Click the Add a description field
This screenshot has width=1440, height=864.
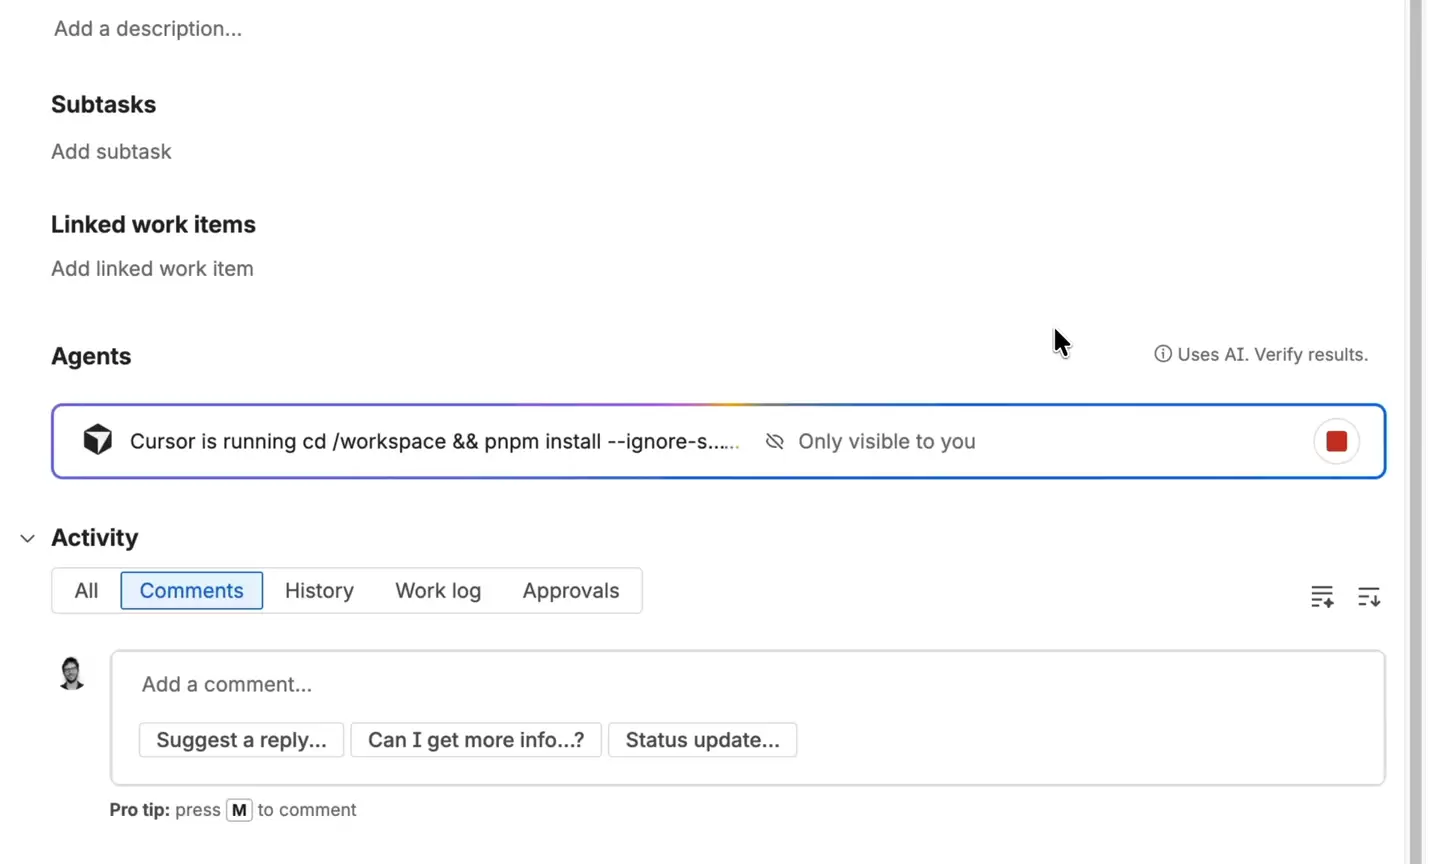coord(148,28)
